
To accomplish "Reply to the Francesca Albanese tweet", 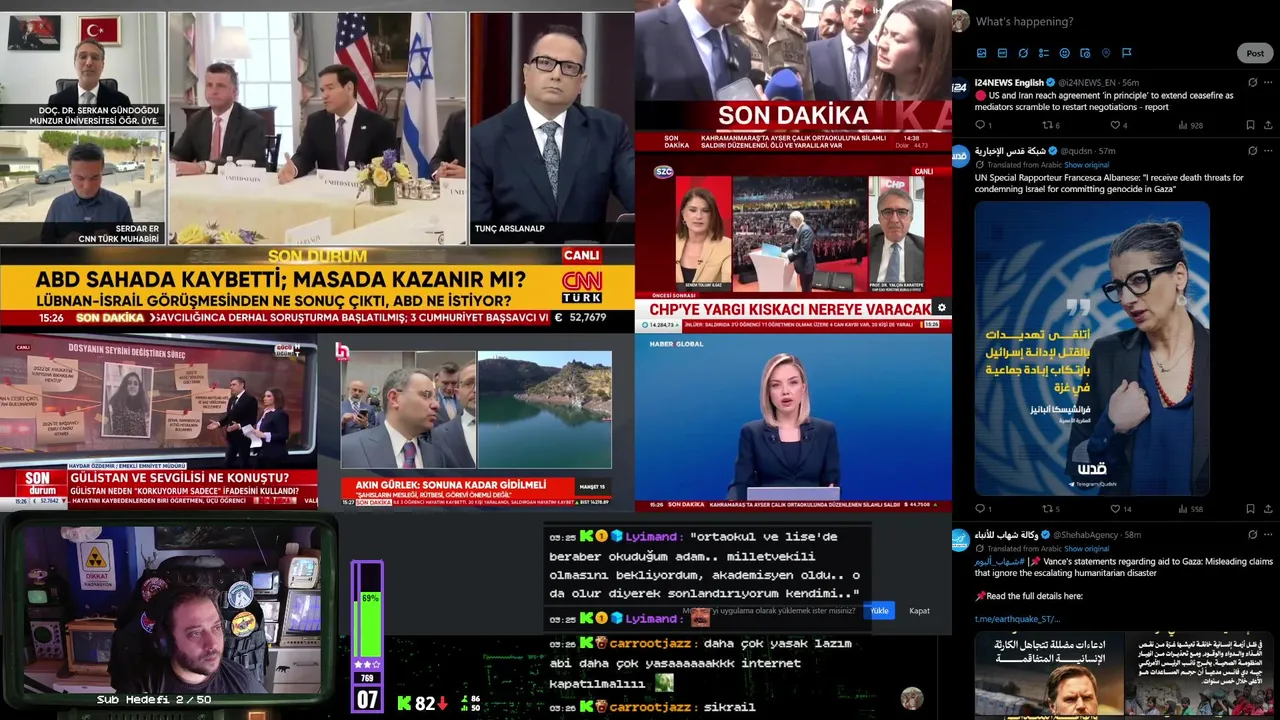I will (981, 509).
